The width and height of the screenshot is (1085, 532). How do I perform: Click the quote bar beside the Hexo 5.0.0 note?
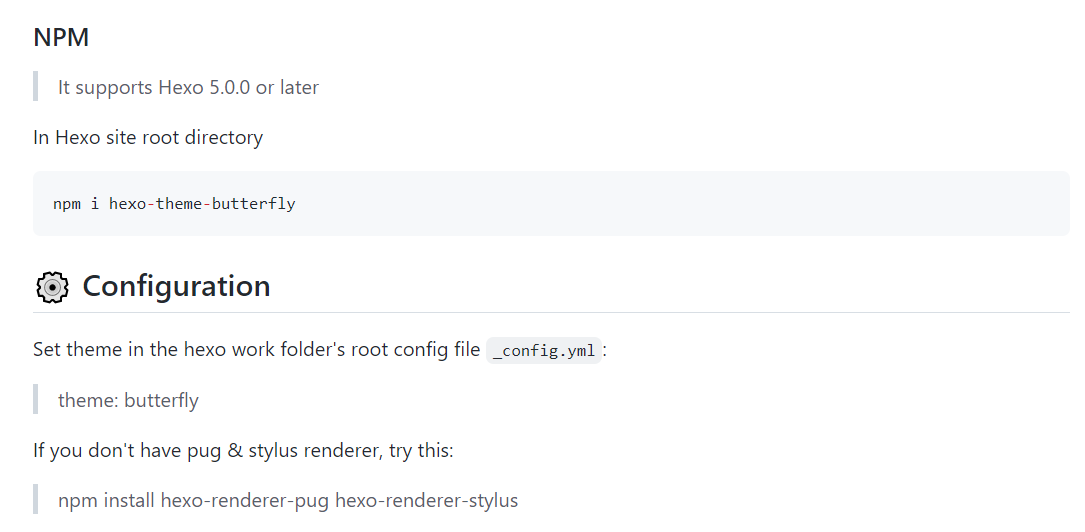[x=35, y=87]
